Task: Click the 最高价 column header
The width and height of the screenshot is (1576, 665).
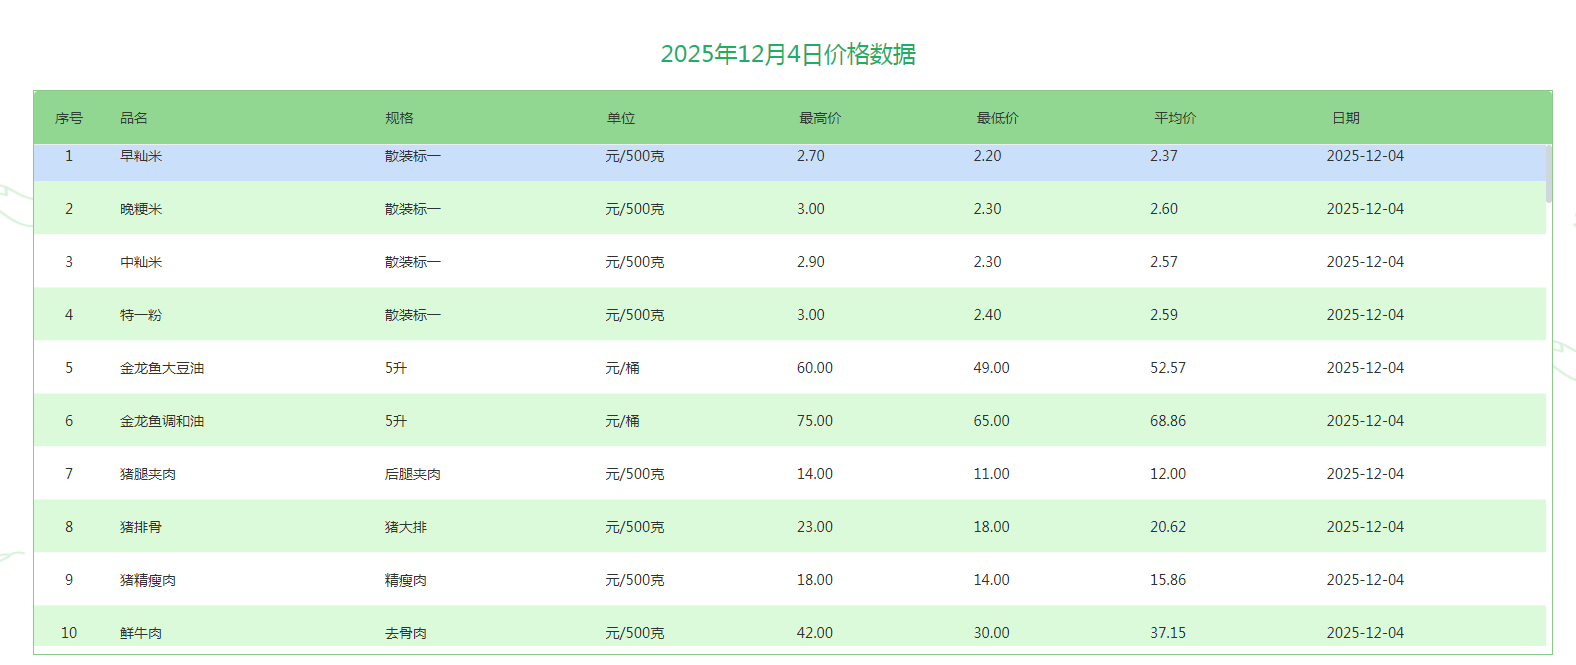Action: tap(819, 118)
